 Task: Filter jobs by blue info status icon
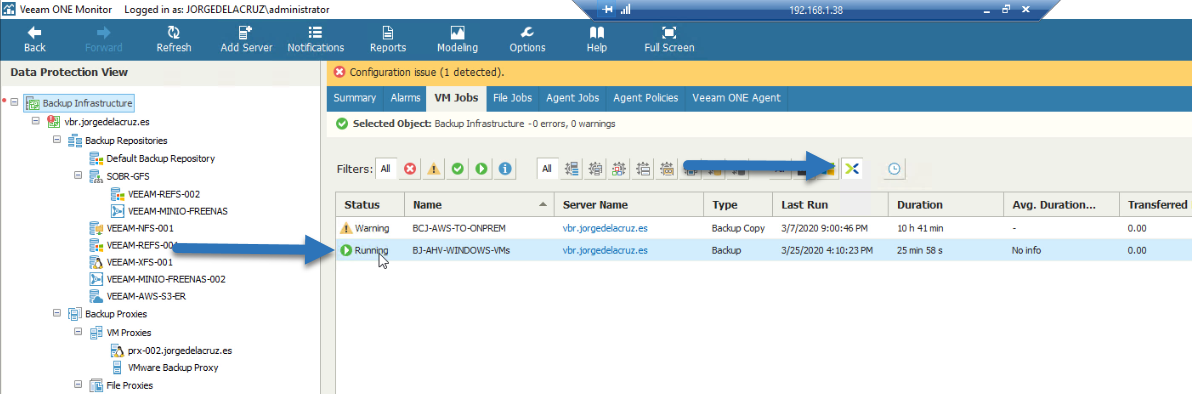(x=505, y=169)
